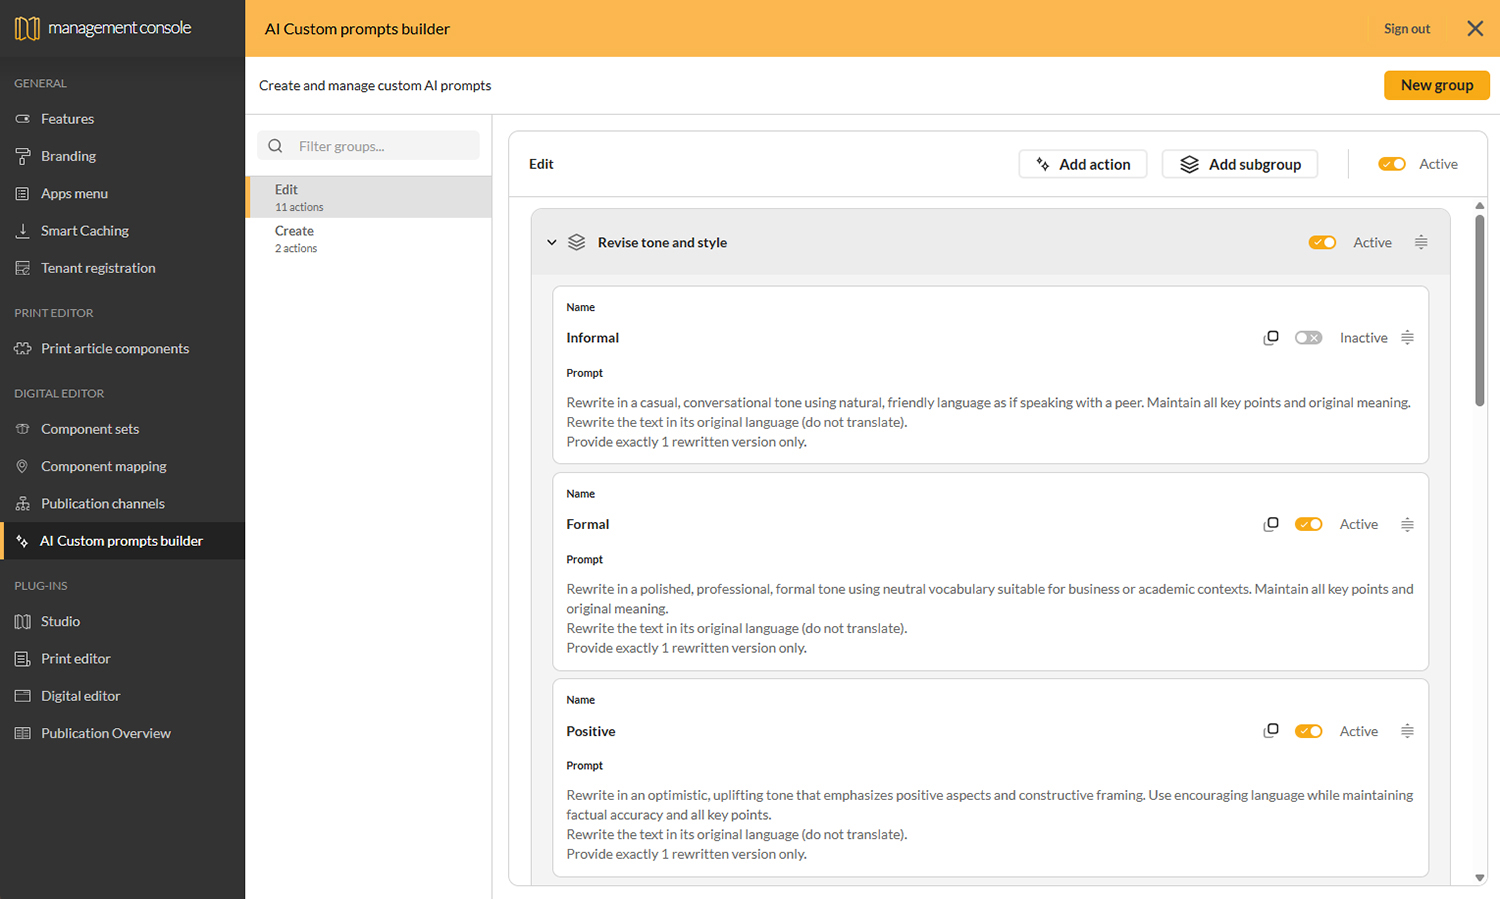Click the reorder handle on the Positive prompt
The image size is (1500, 899).
click(1408, 731)
